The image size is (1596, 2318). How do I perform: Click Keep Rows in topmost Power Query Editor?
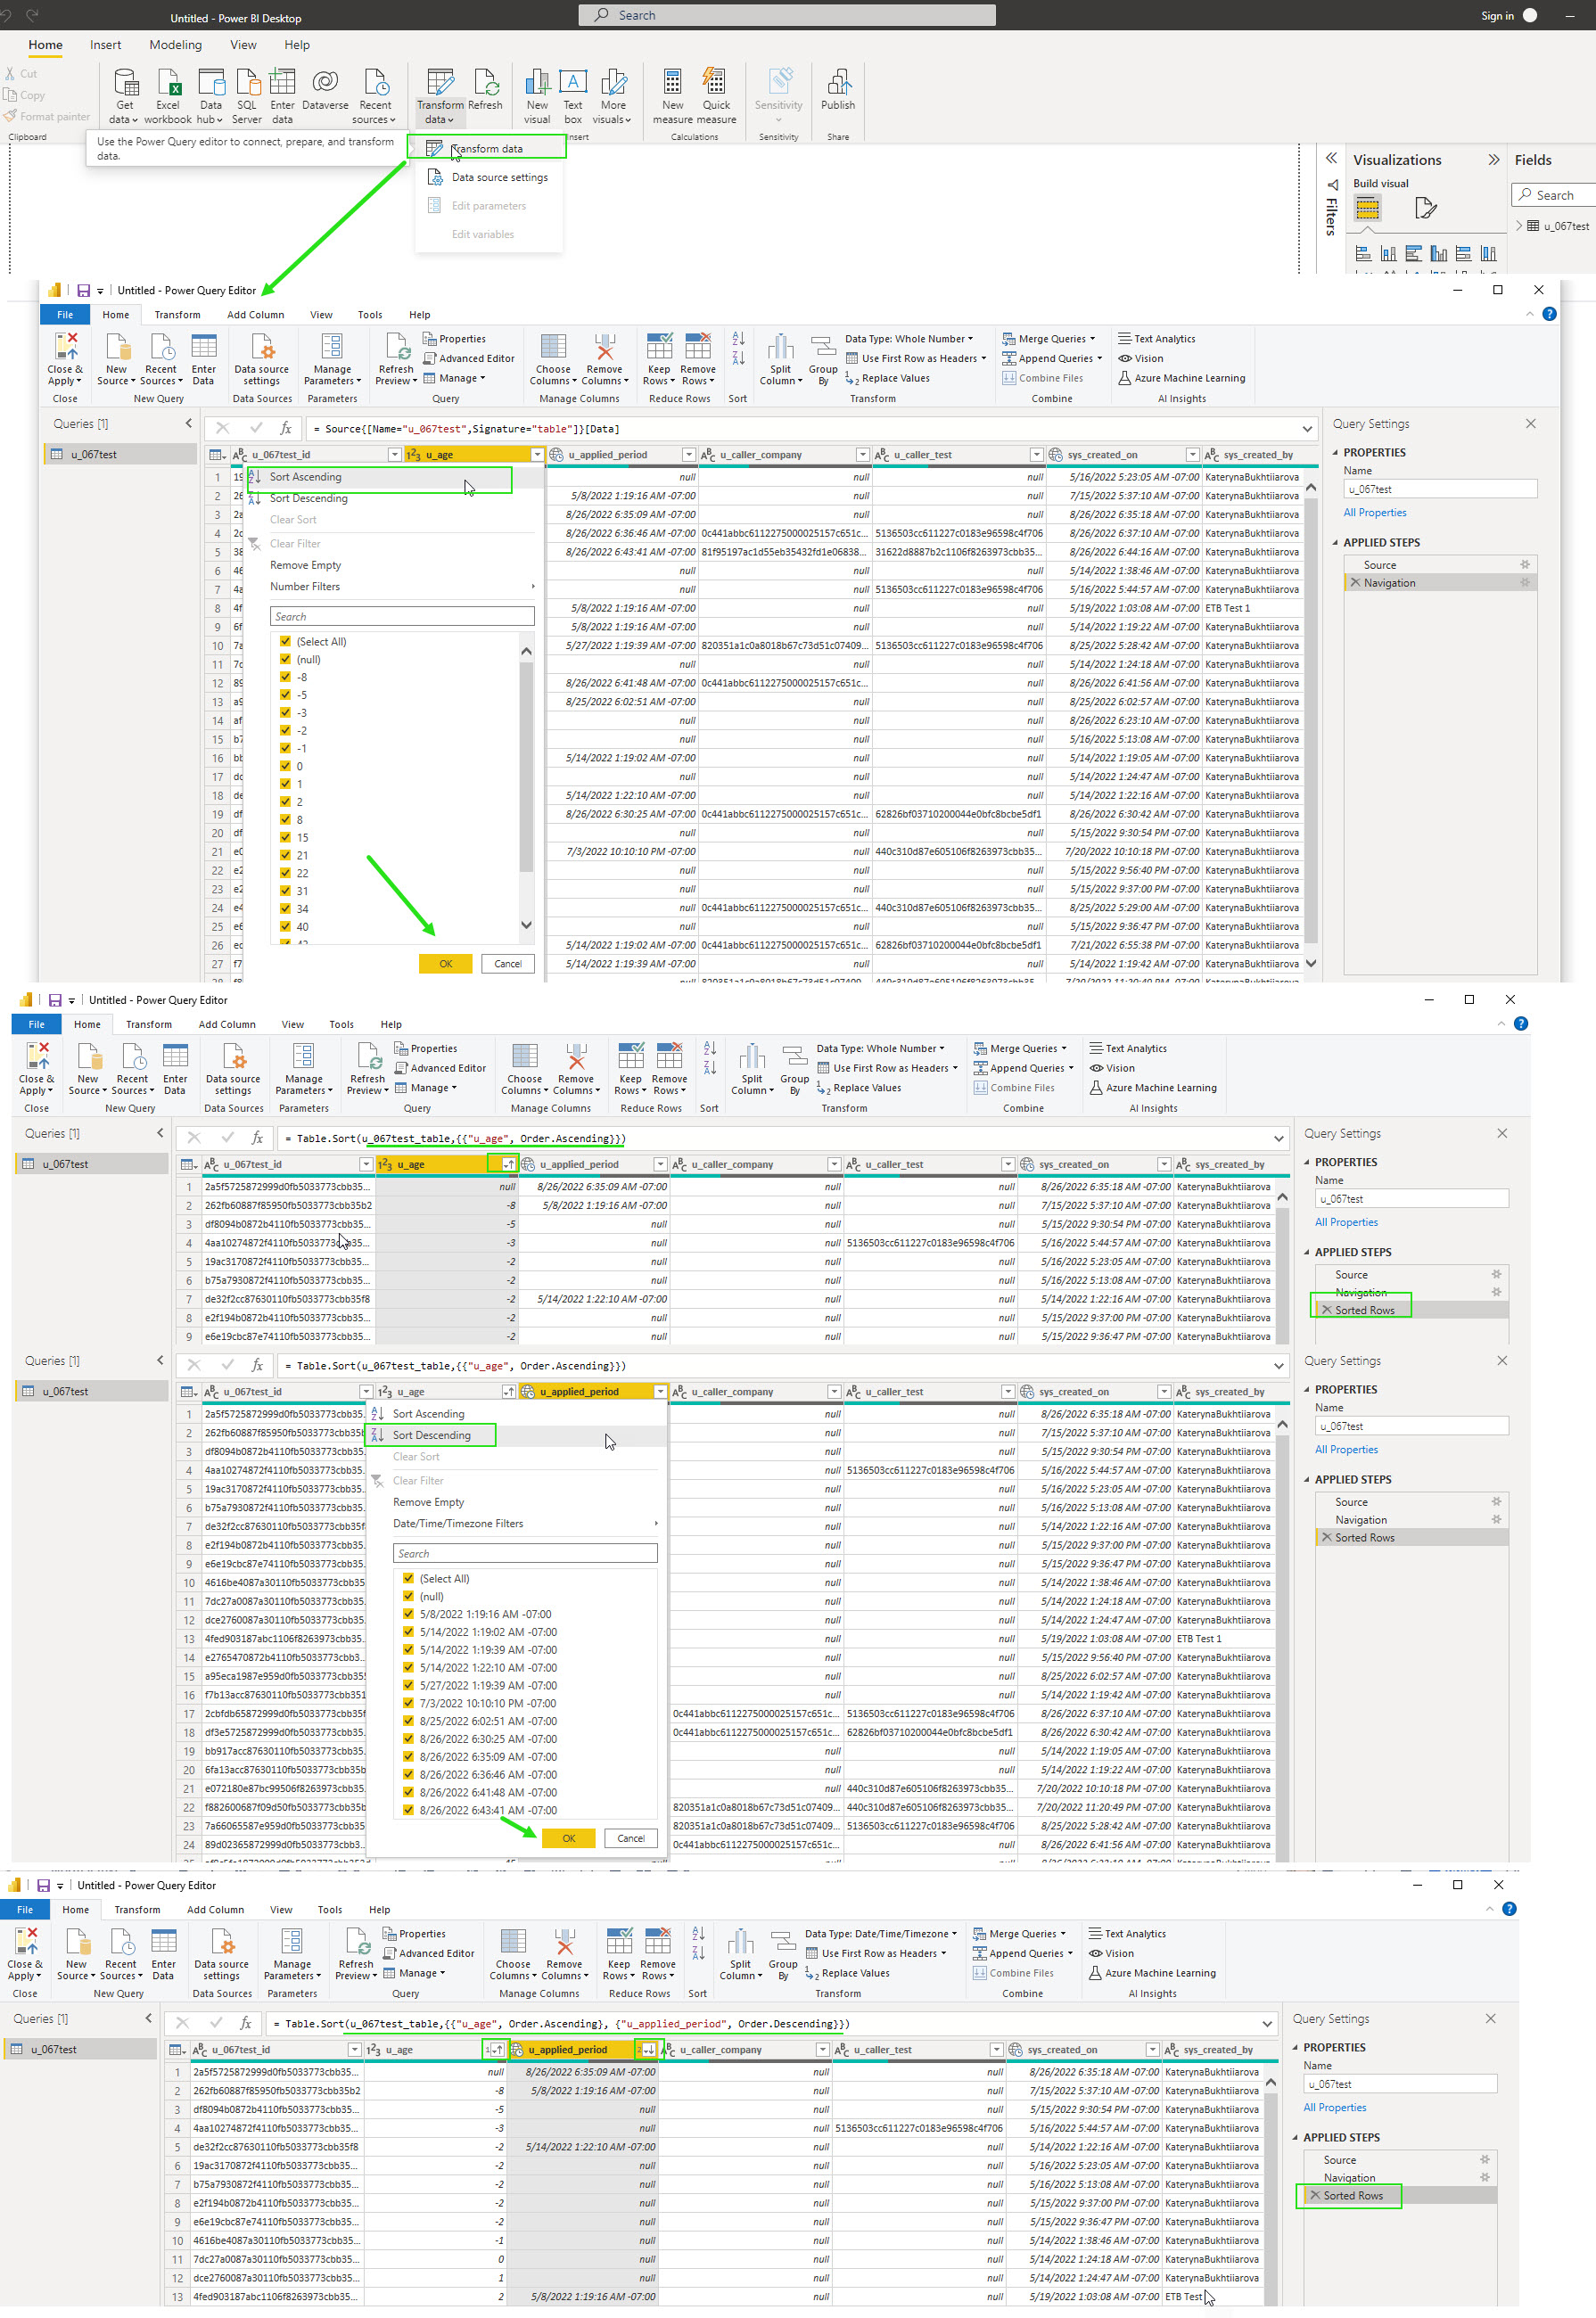coord(659,360)
